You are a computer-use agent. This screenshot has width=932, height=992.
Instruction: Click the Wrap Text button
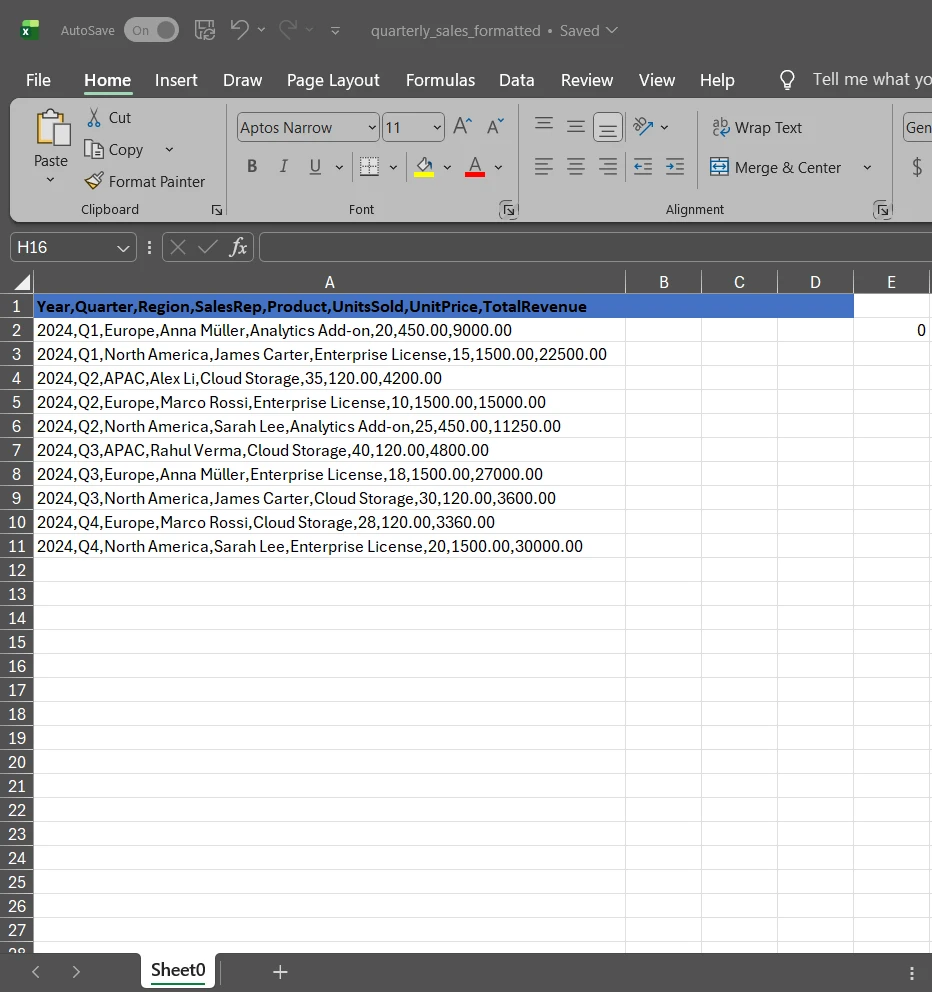(757, 127)
